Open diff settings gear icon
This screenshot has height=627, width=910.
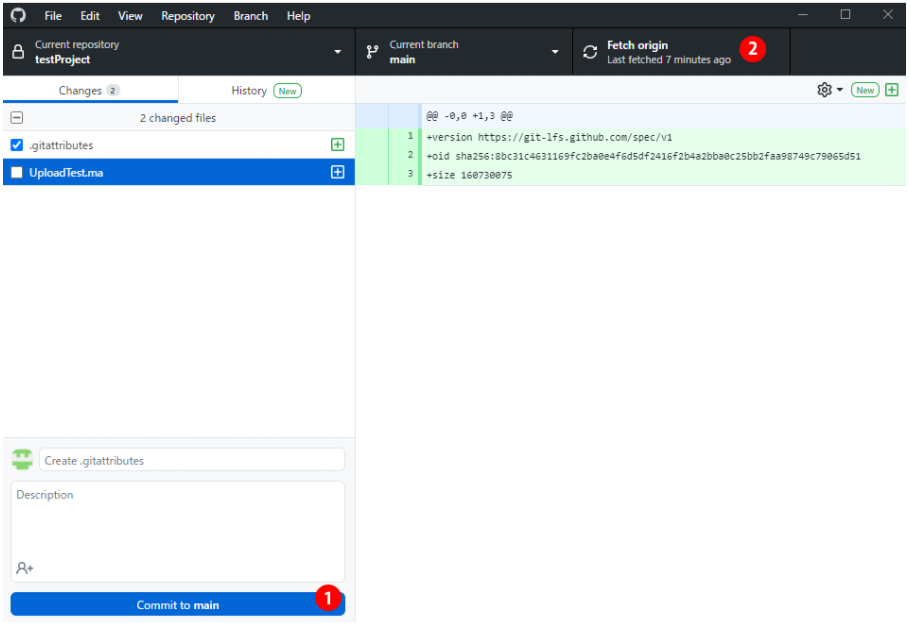pos(824,90)
